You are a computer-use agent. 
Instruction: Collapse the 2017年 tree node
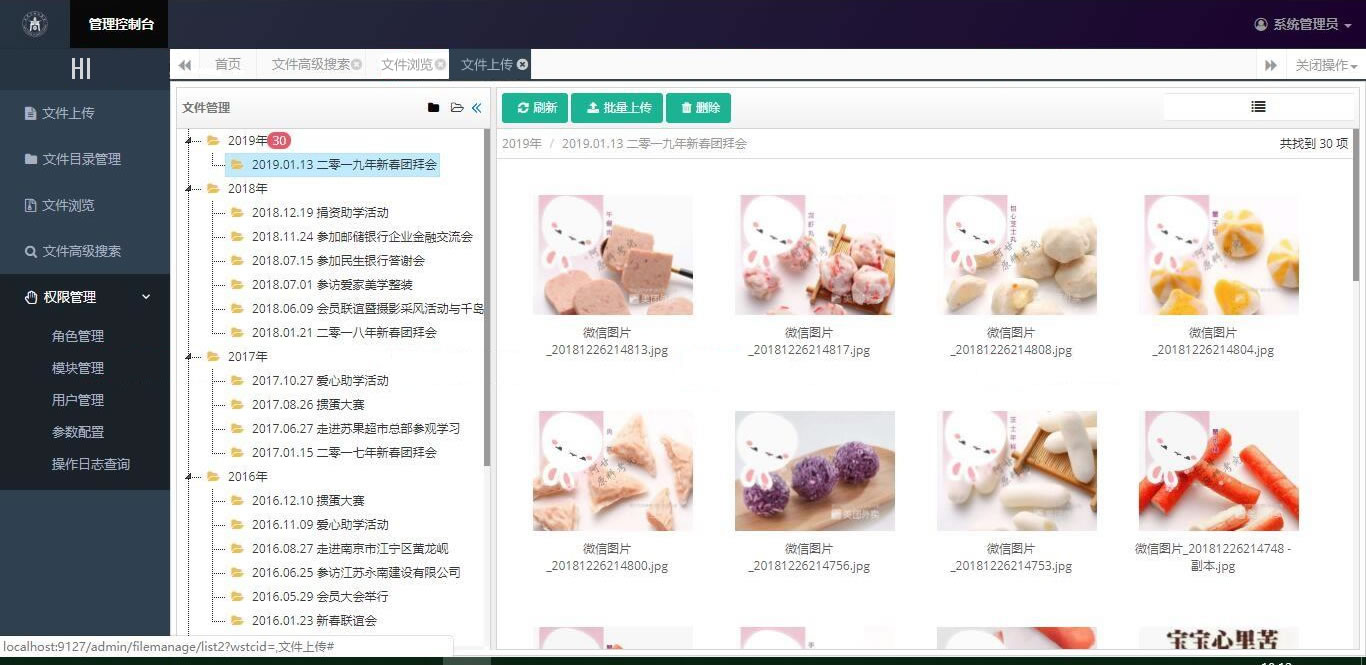[x=188, y=356]
